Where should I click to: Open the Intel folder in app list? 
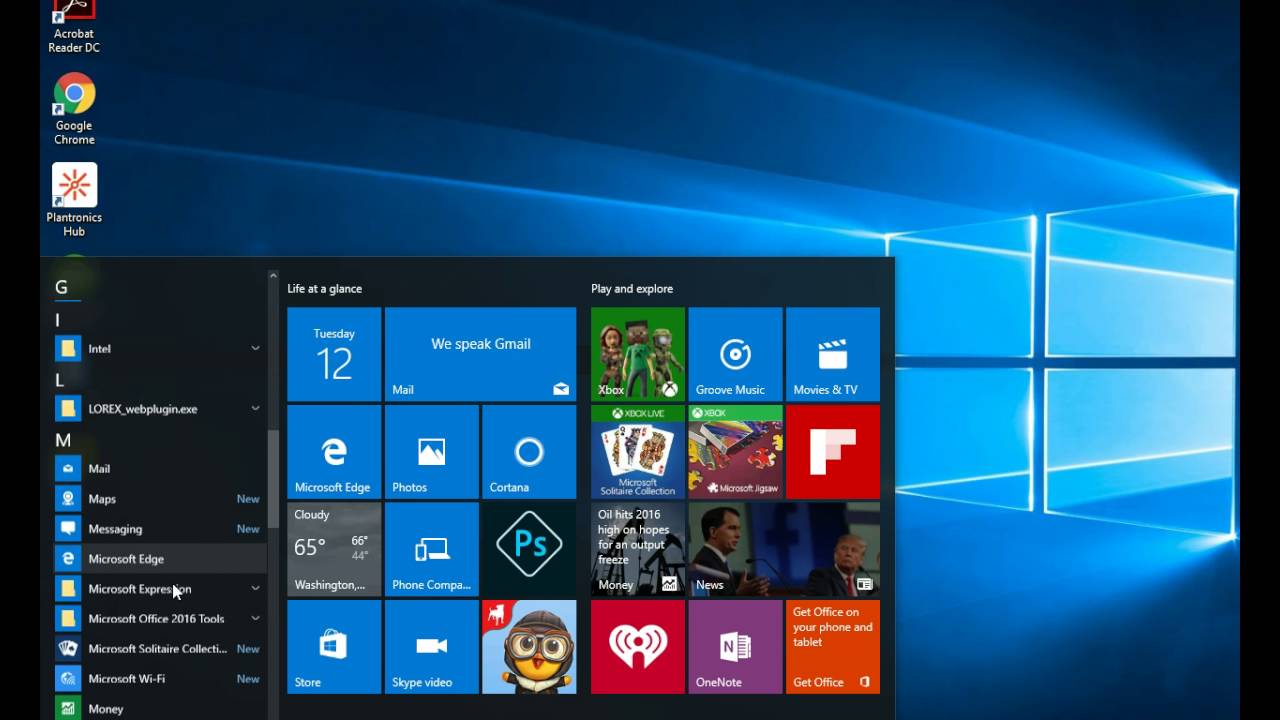coord(160,348)
